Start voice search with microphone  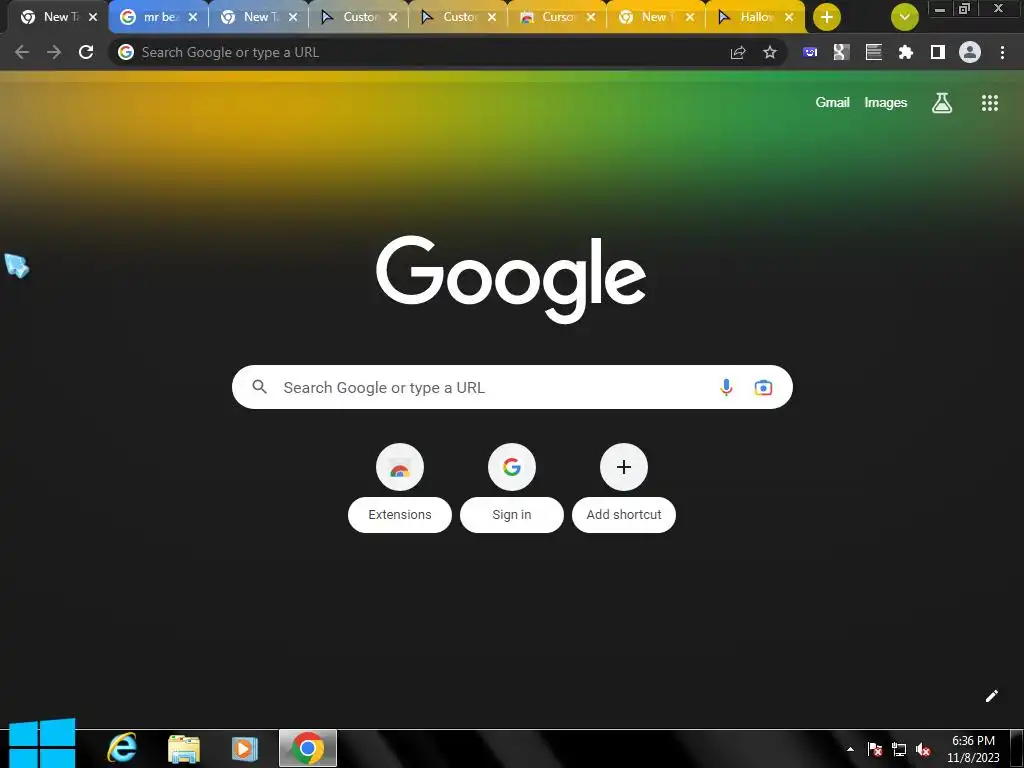[726, 387]
